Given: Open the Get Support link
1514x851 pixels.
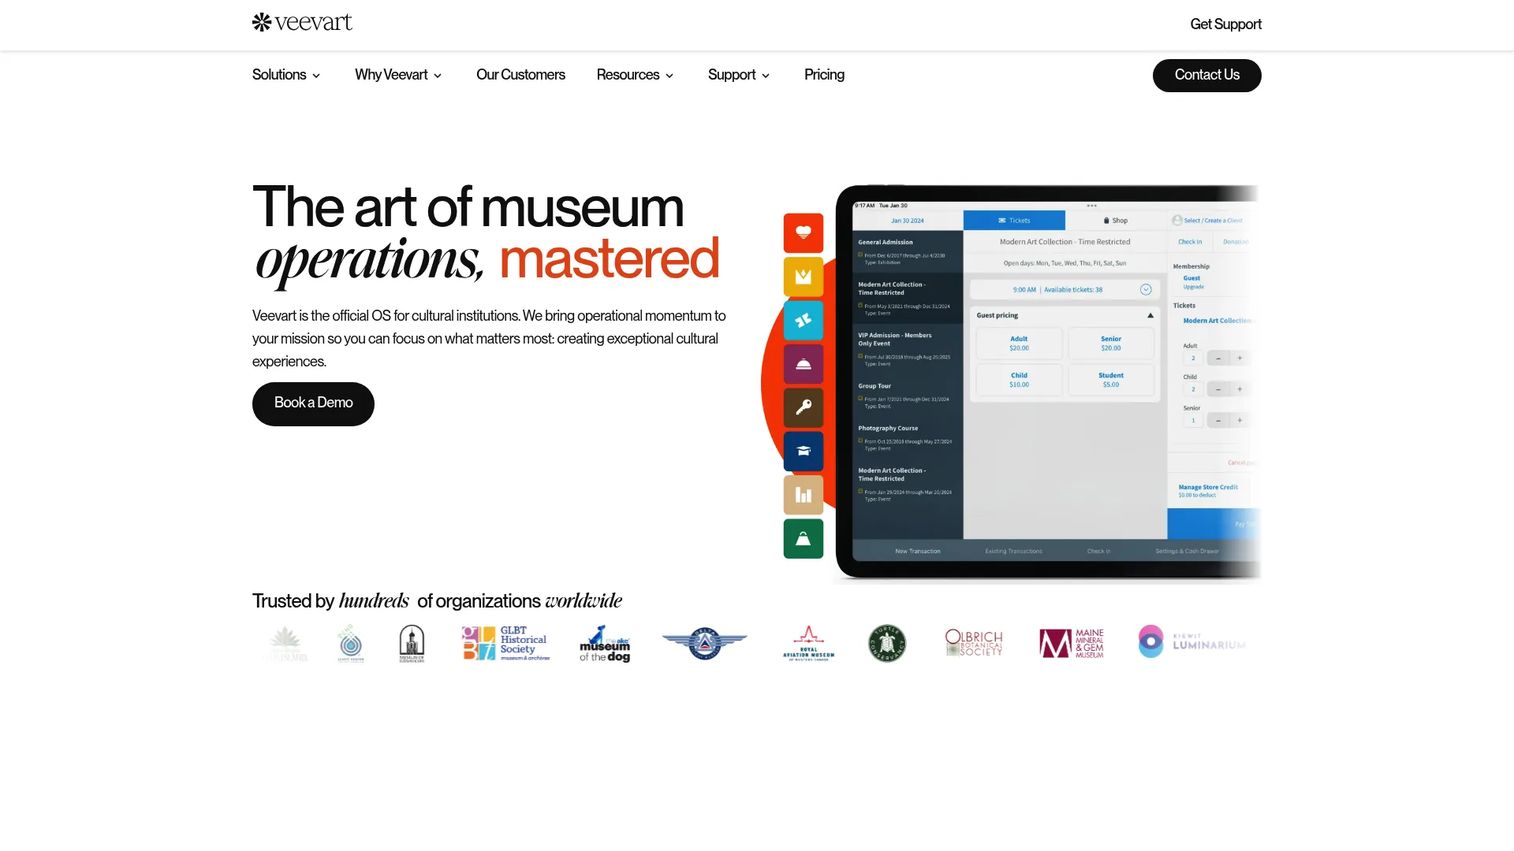Looking at the screenshot, I should [x=1226, y=24].
